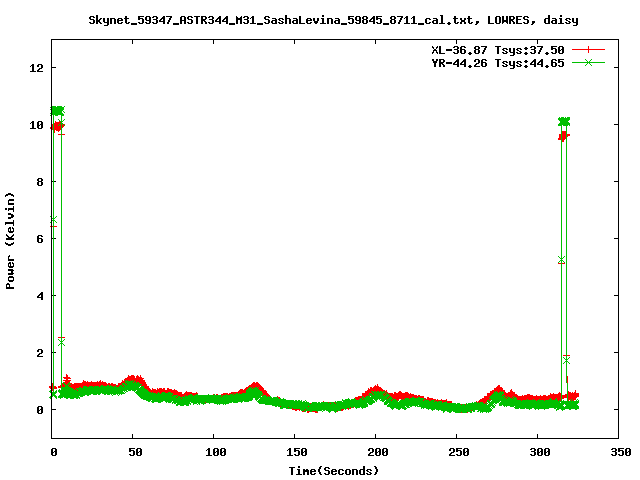The height and width of the screenshot is (480, 640).
Task: Click the Time(Seconds) x-axis label
Action: (x=333, y=471)
